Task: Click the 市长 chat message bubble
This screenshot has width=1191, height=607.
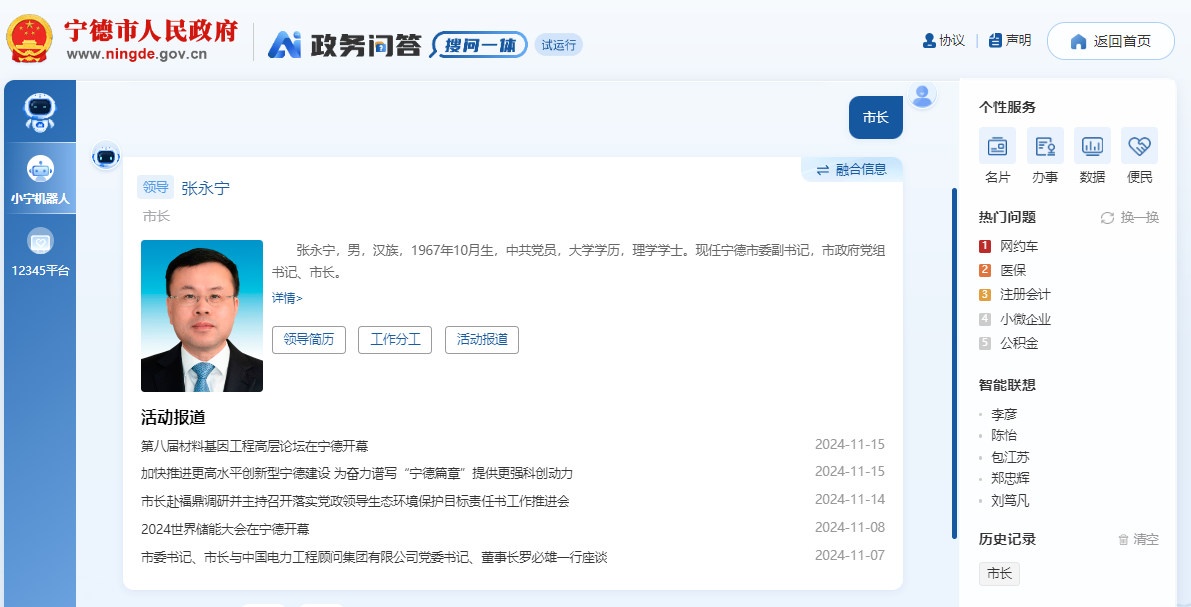Action: 875,118
